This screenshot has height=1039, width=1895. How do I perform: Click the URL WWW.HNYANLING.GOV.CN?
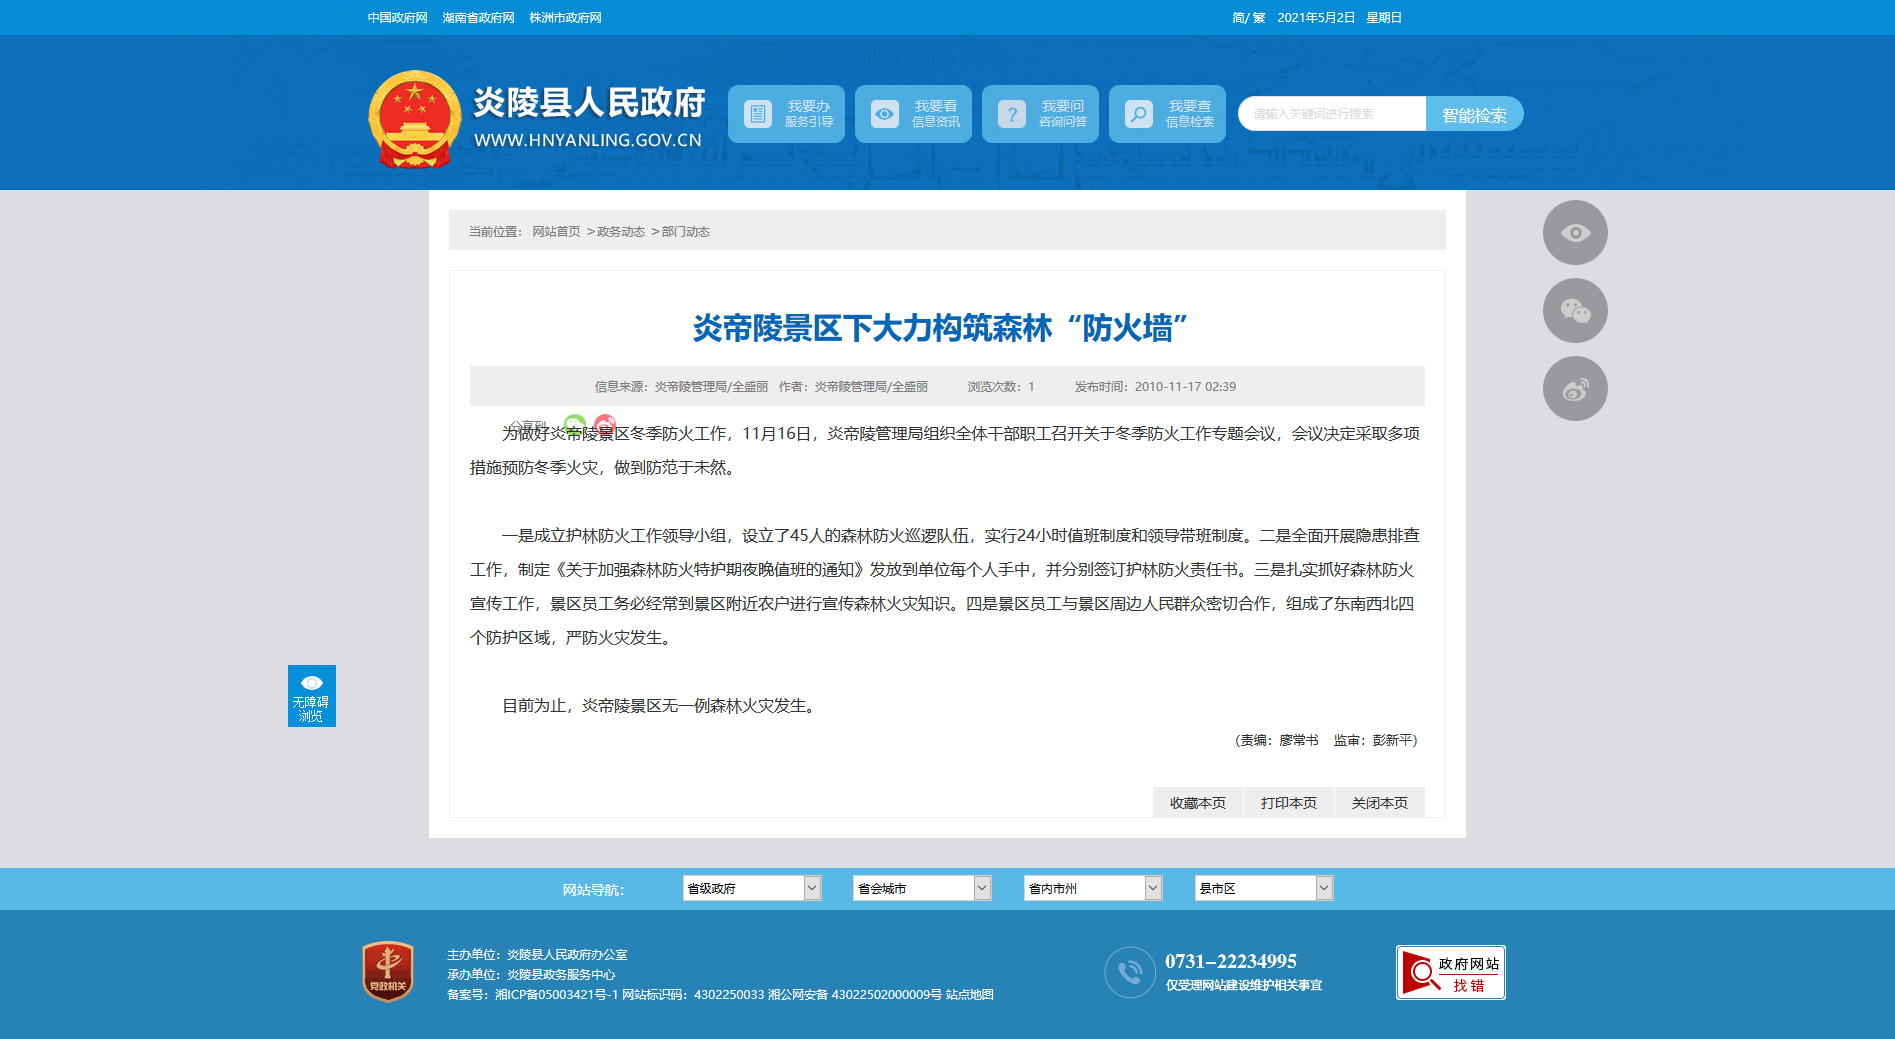[588, 140]
